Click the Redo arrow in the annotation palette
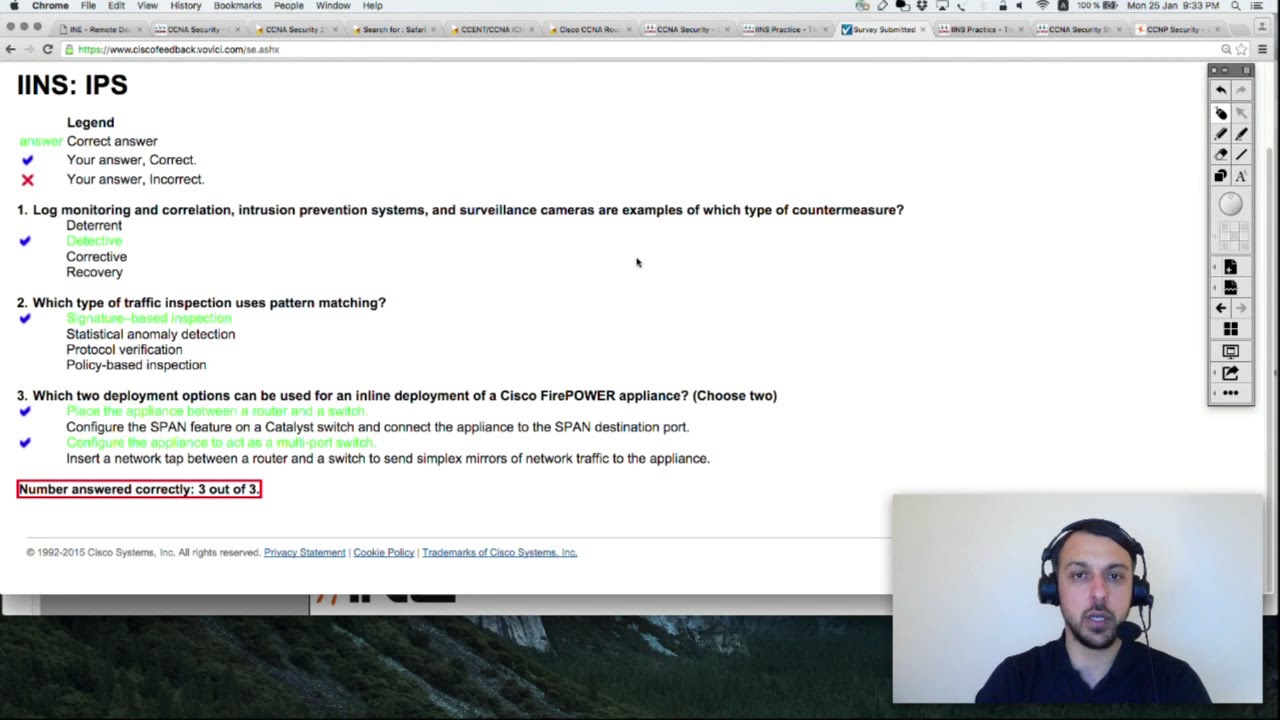Viewport: 1280px width, 720px height. click(x=1241, y=91)
